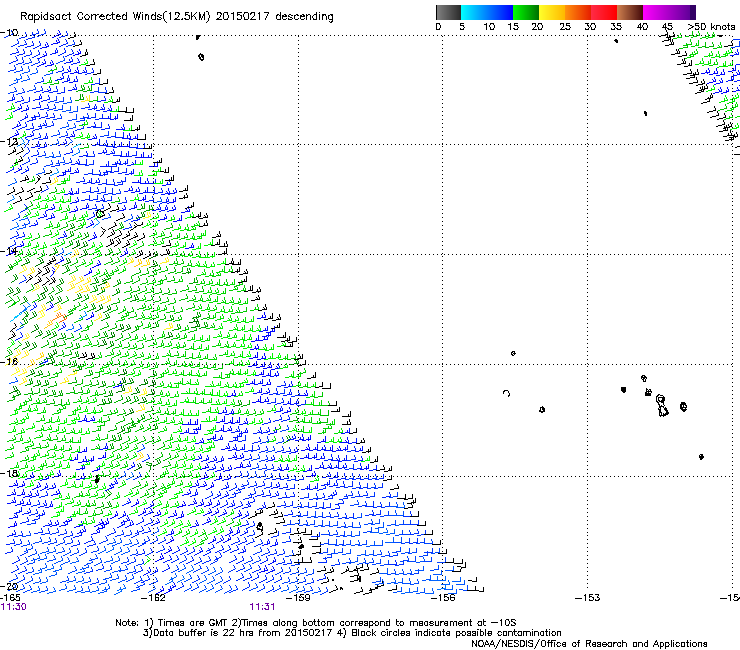Screen dimensions: 740x650
Task: Click the orange 25-30 knots color swatch
Action: point(578,12)
